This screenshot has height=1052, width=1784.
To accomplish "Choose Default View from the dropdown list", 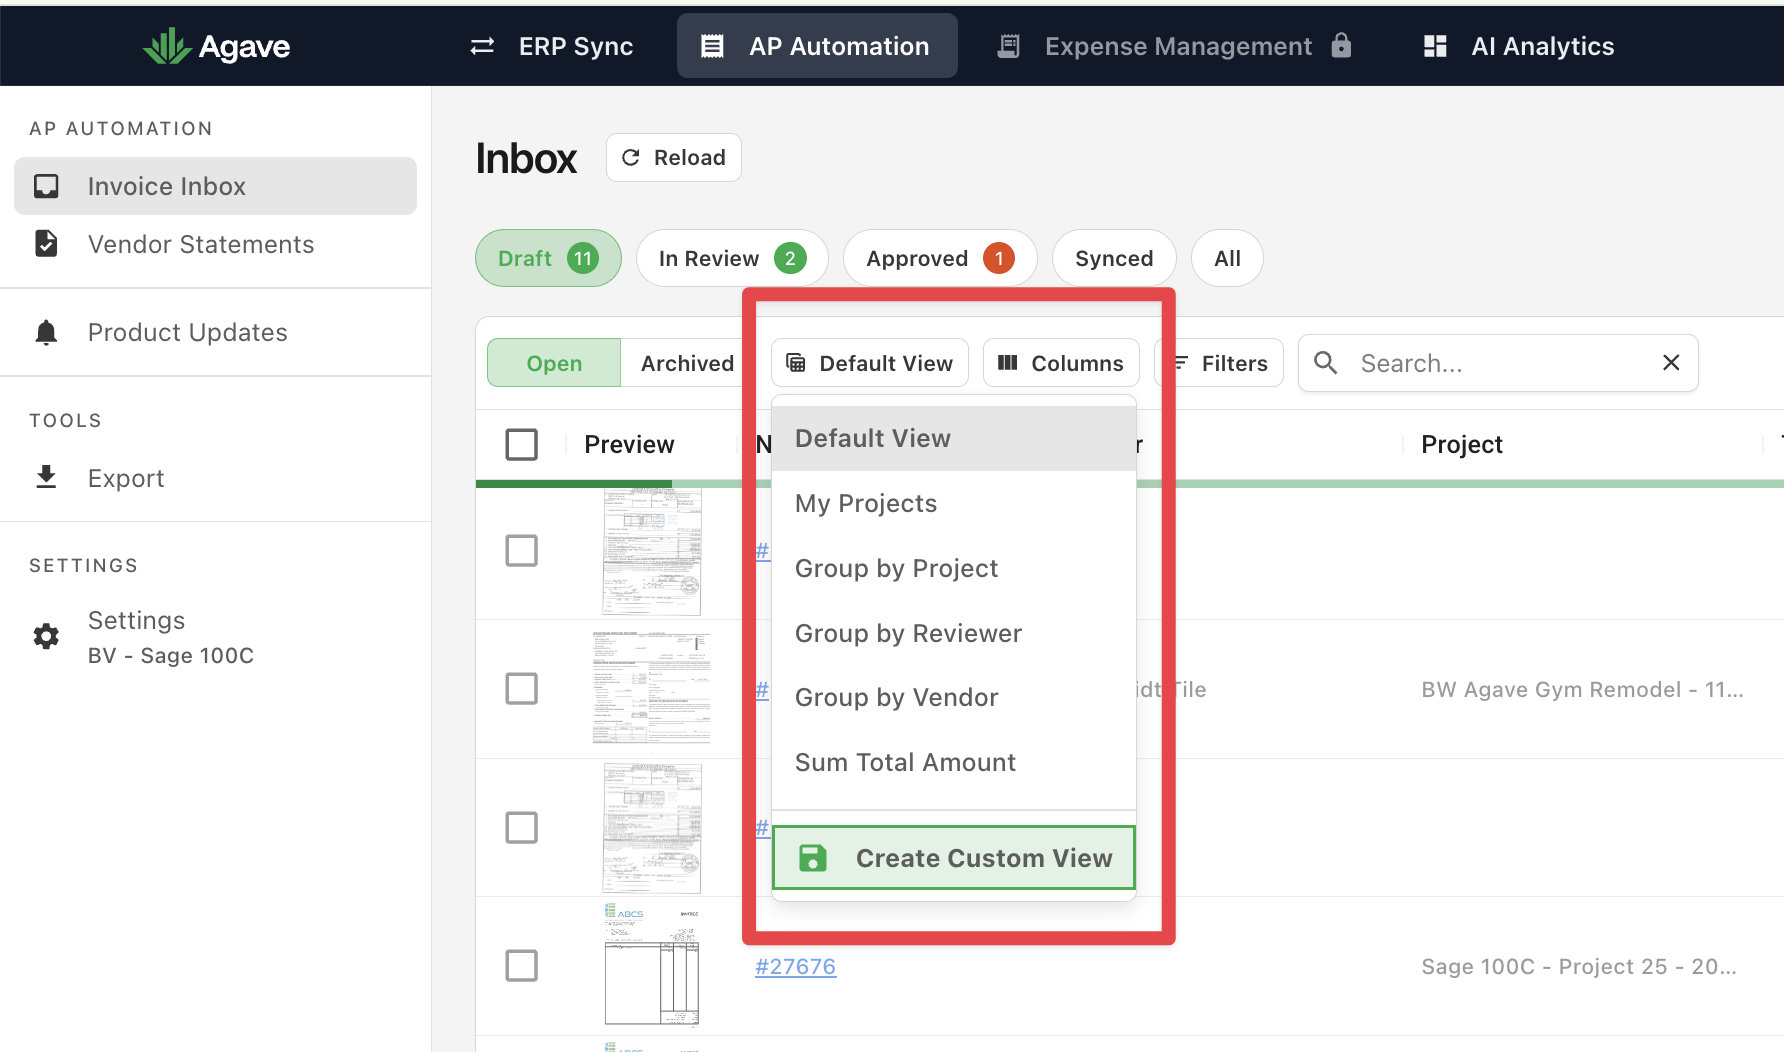I will pos(954,438).
